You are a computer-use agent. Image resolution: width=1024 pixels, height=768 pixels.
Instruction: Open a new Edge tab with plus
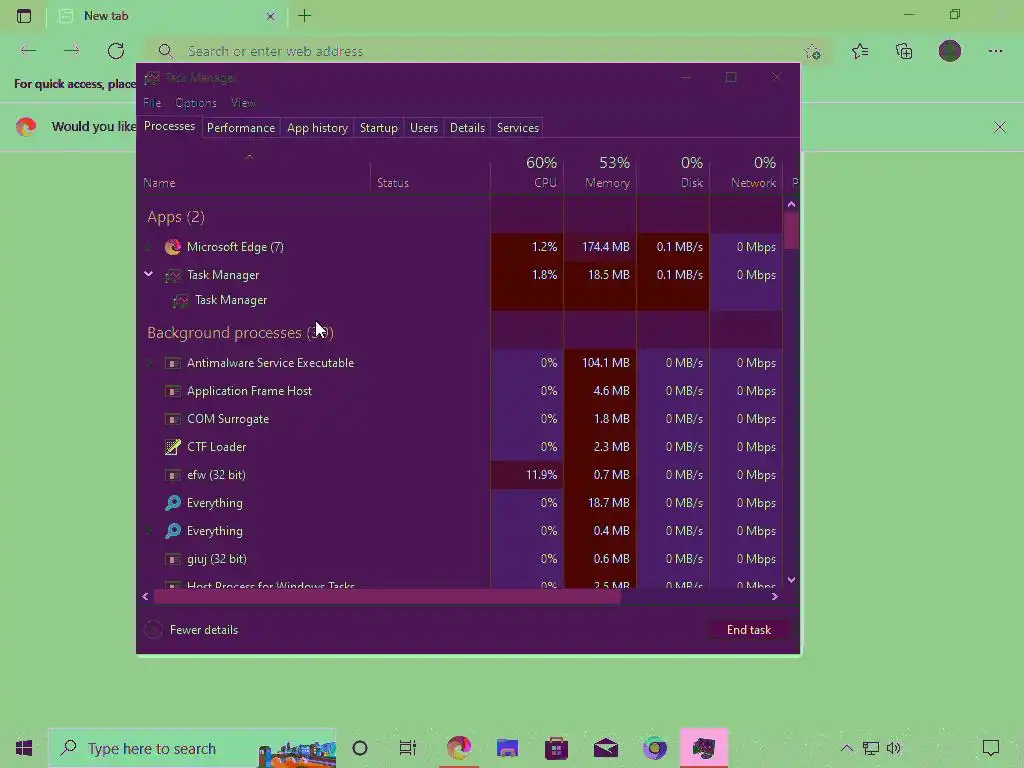(x=304, y=16)
